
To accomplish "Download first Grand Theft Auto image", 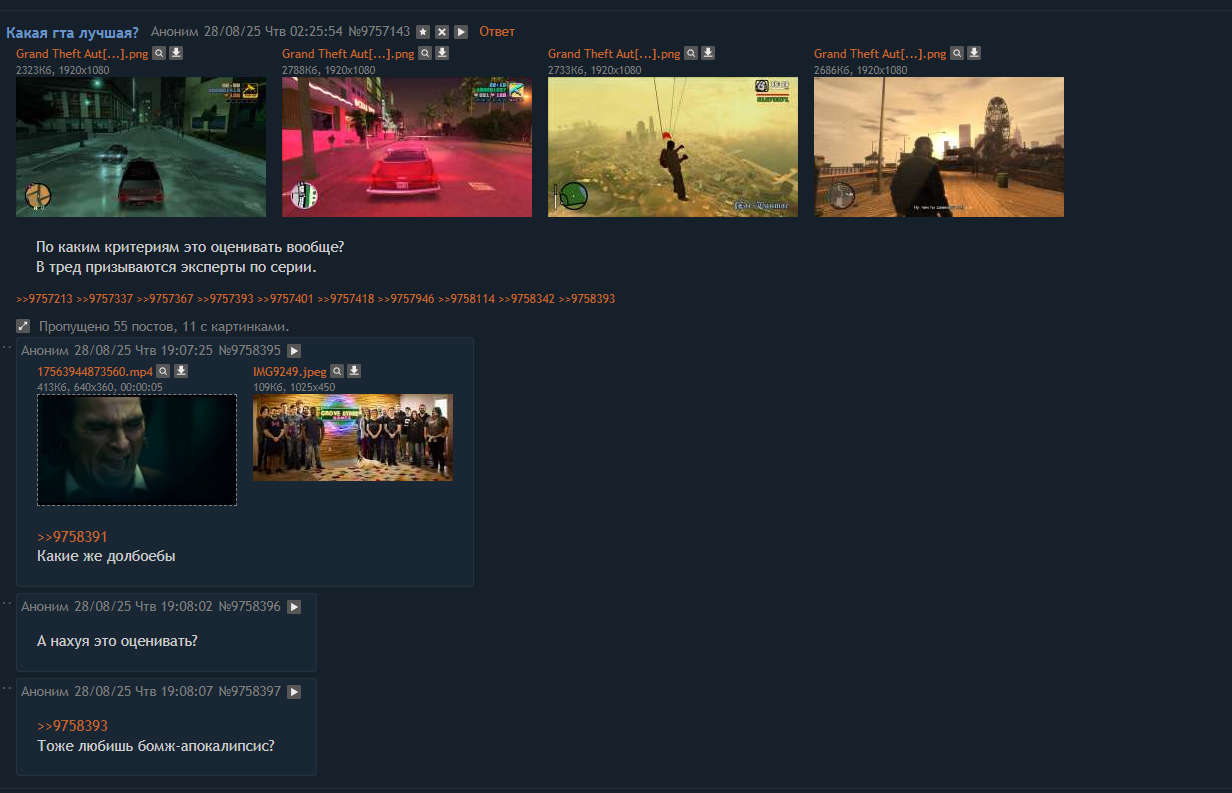I will [176, 53].
